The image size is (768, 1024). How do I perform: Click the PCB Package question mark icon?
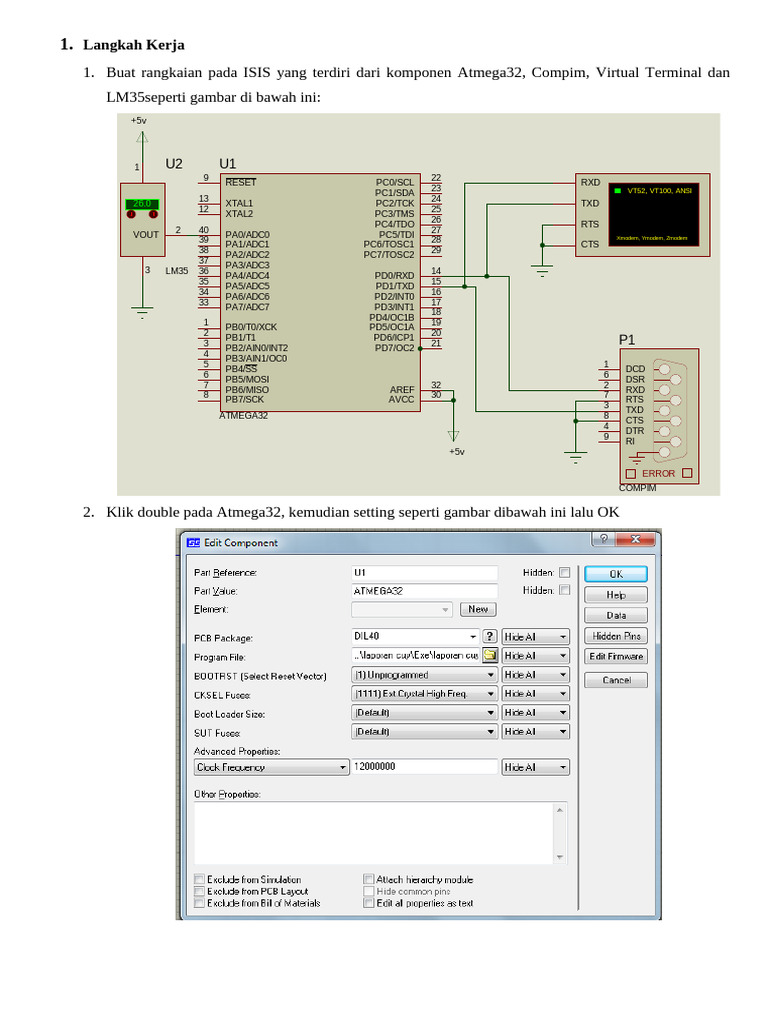pyautogui.click(x=490, y=636)
